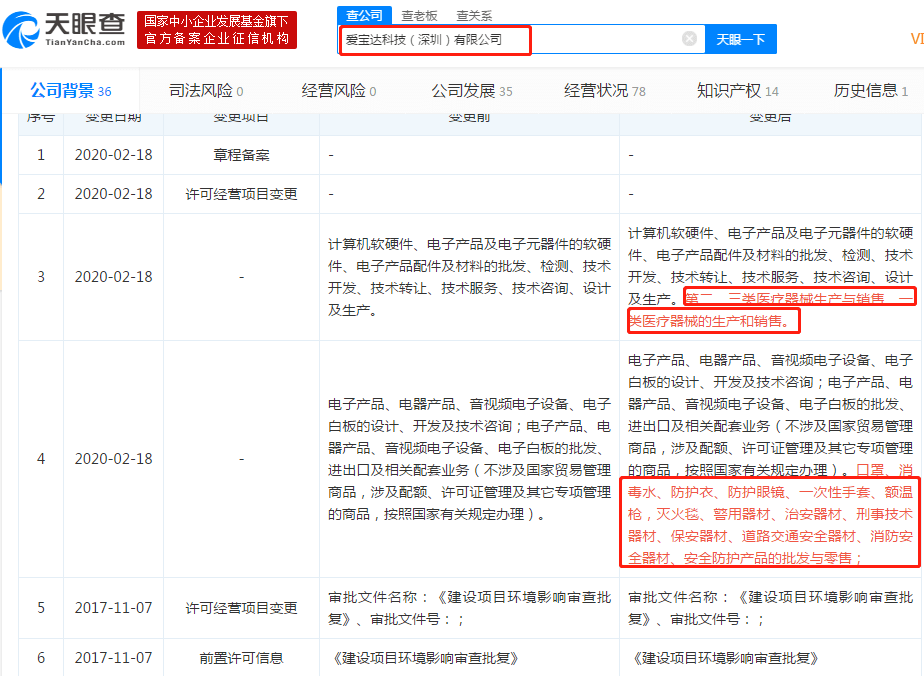Image resolution: width=924 pixels, height=676 pixels.
Task: Open the 知识产权 14 section tab
Action: tap(738, 91)
